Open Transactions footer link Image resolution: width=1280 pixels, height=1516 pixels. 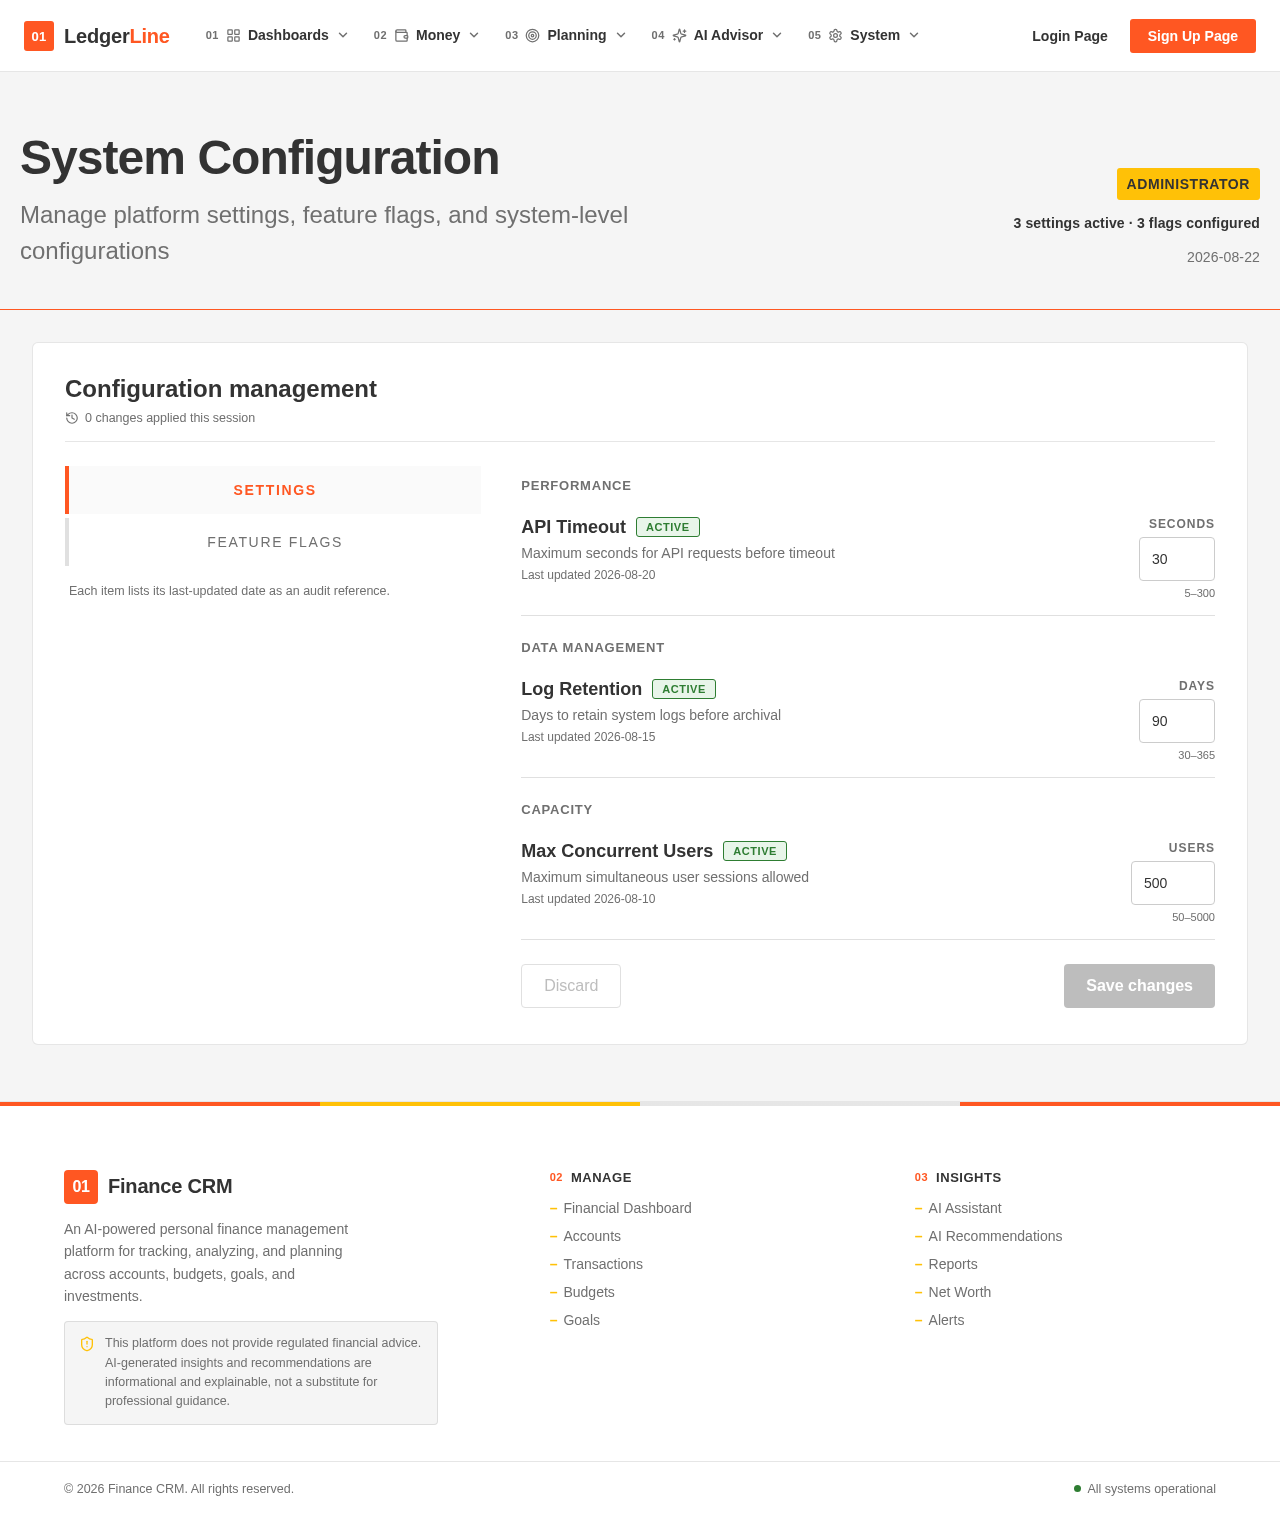click(x=603, y=1264)
